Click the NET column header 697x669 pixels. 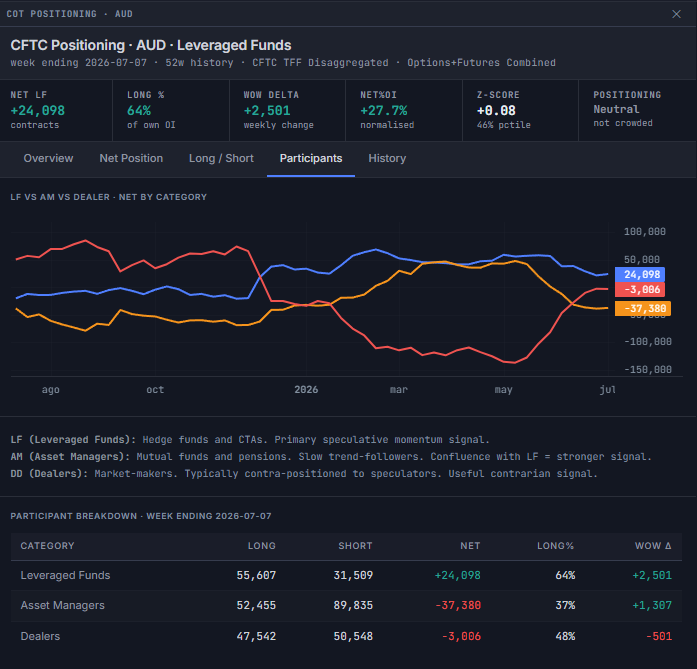click(470, 545)
